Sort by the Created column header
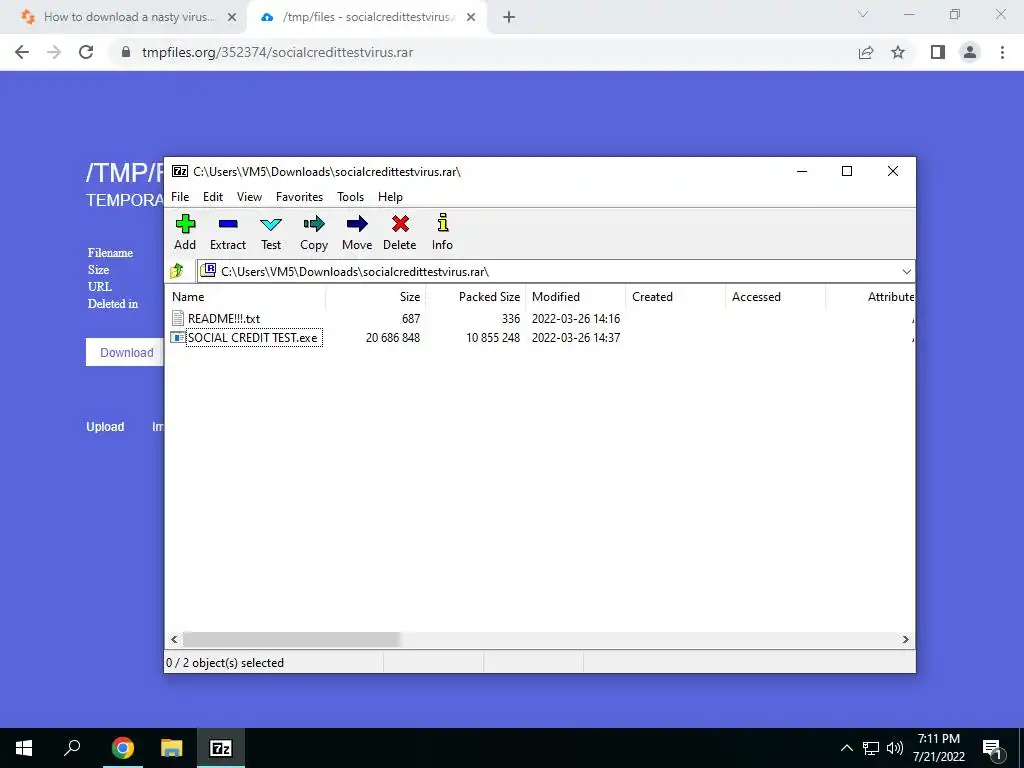1024x768 pixels. (675, 296)
